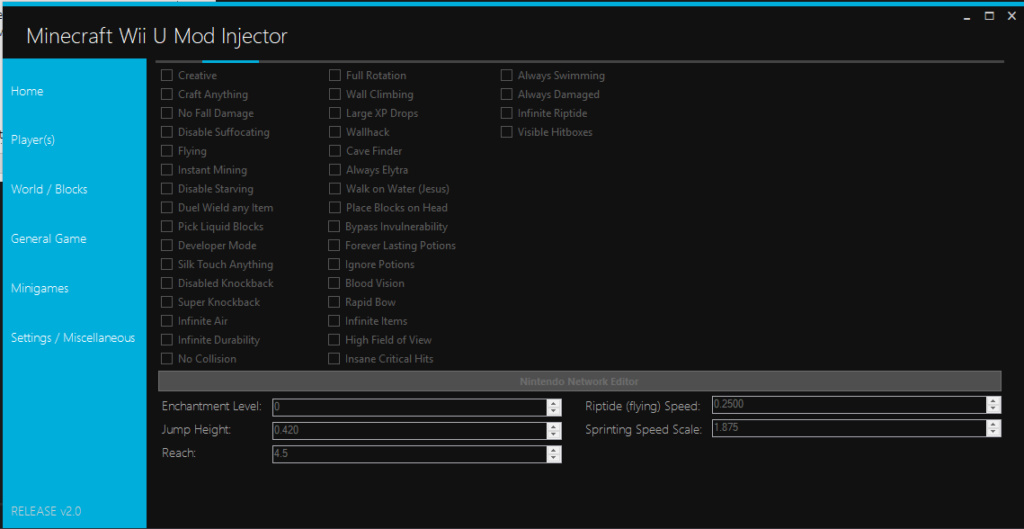Viewport: 1024px width, 529px height.
Task: Open World / Blocks section
Action: click(x=49, y=189)
